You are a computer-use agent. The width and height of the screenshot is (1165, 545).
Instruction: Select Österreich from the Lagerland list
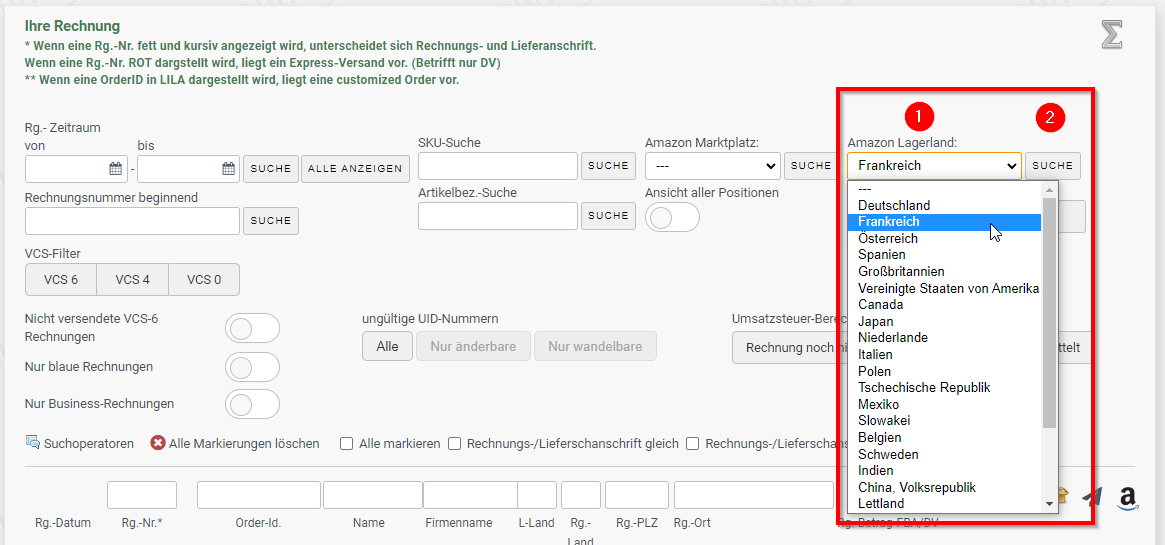coord(888,239)
